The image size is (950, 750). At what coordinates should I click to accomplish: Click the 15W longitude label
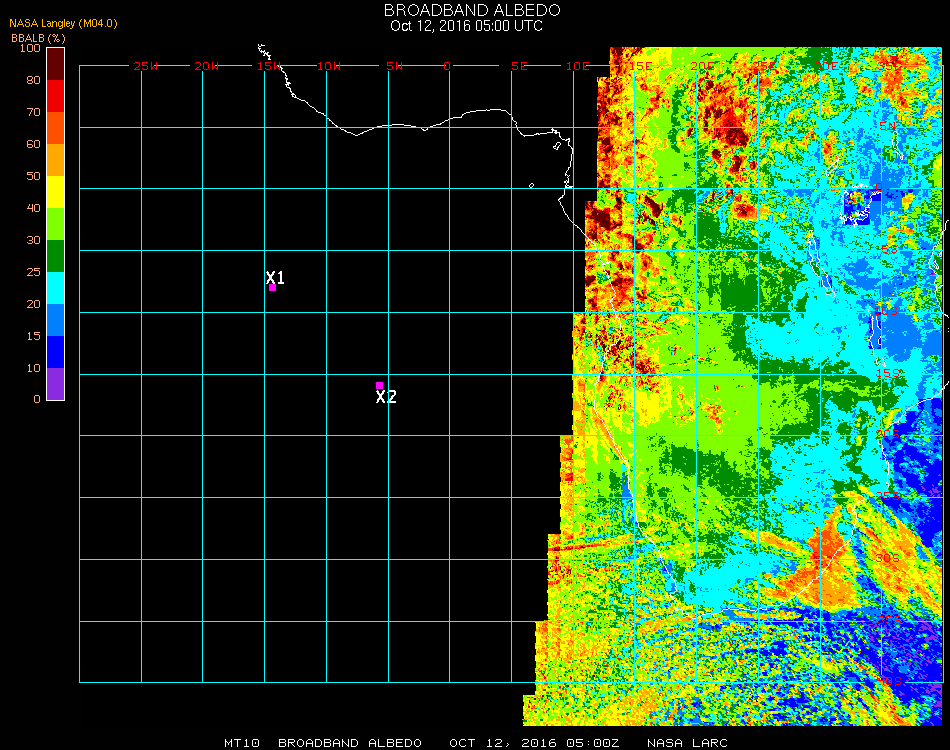269,67
